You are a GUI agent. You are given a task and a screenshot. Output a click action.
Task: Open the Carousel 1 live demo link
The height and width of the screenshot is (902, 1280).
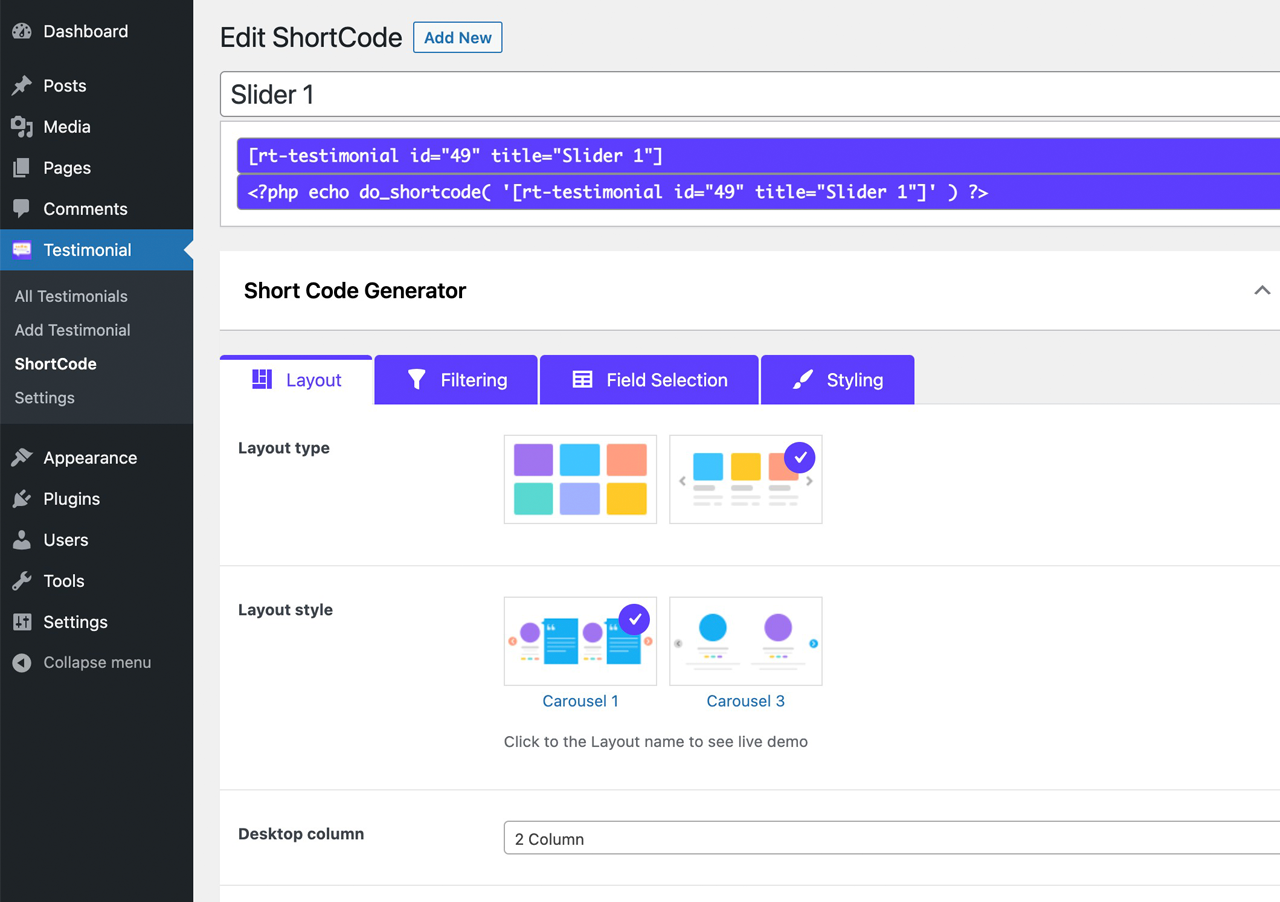[580, 701]
